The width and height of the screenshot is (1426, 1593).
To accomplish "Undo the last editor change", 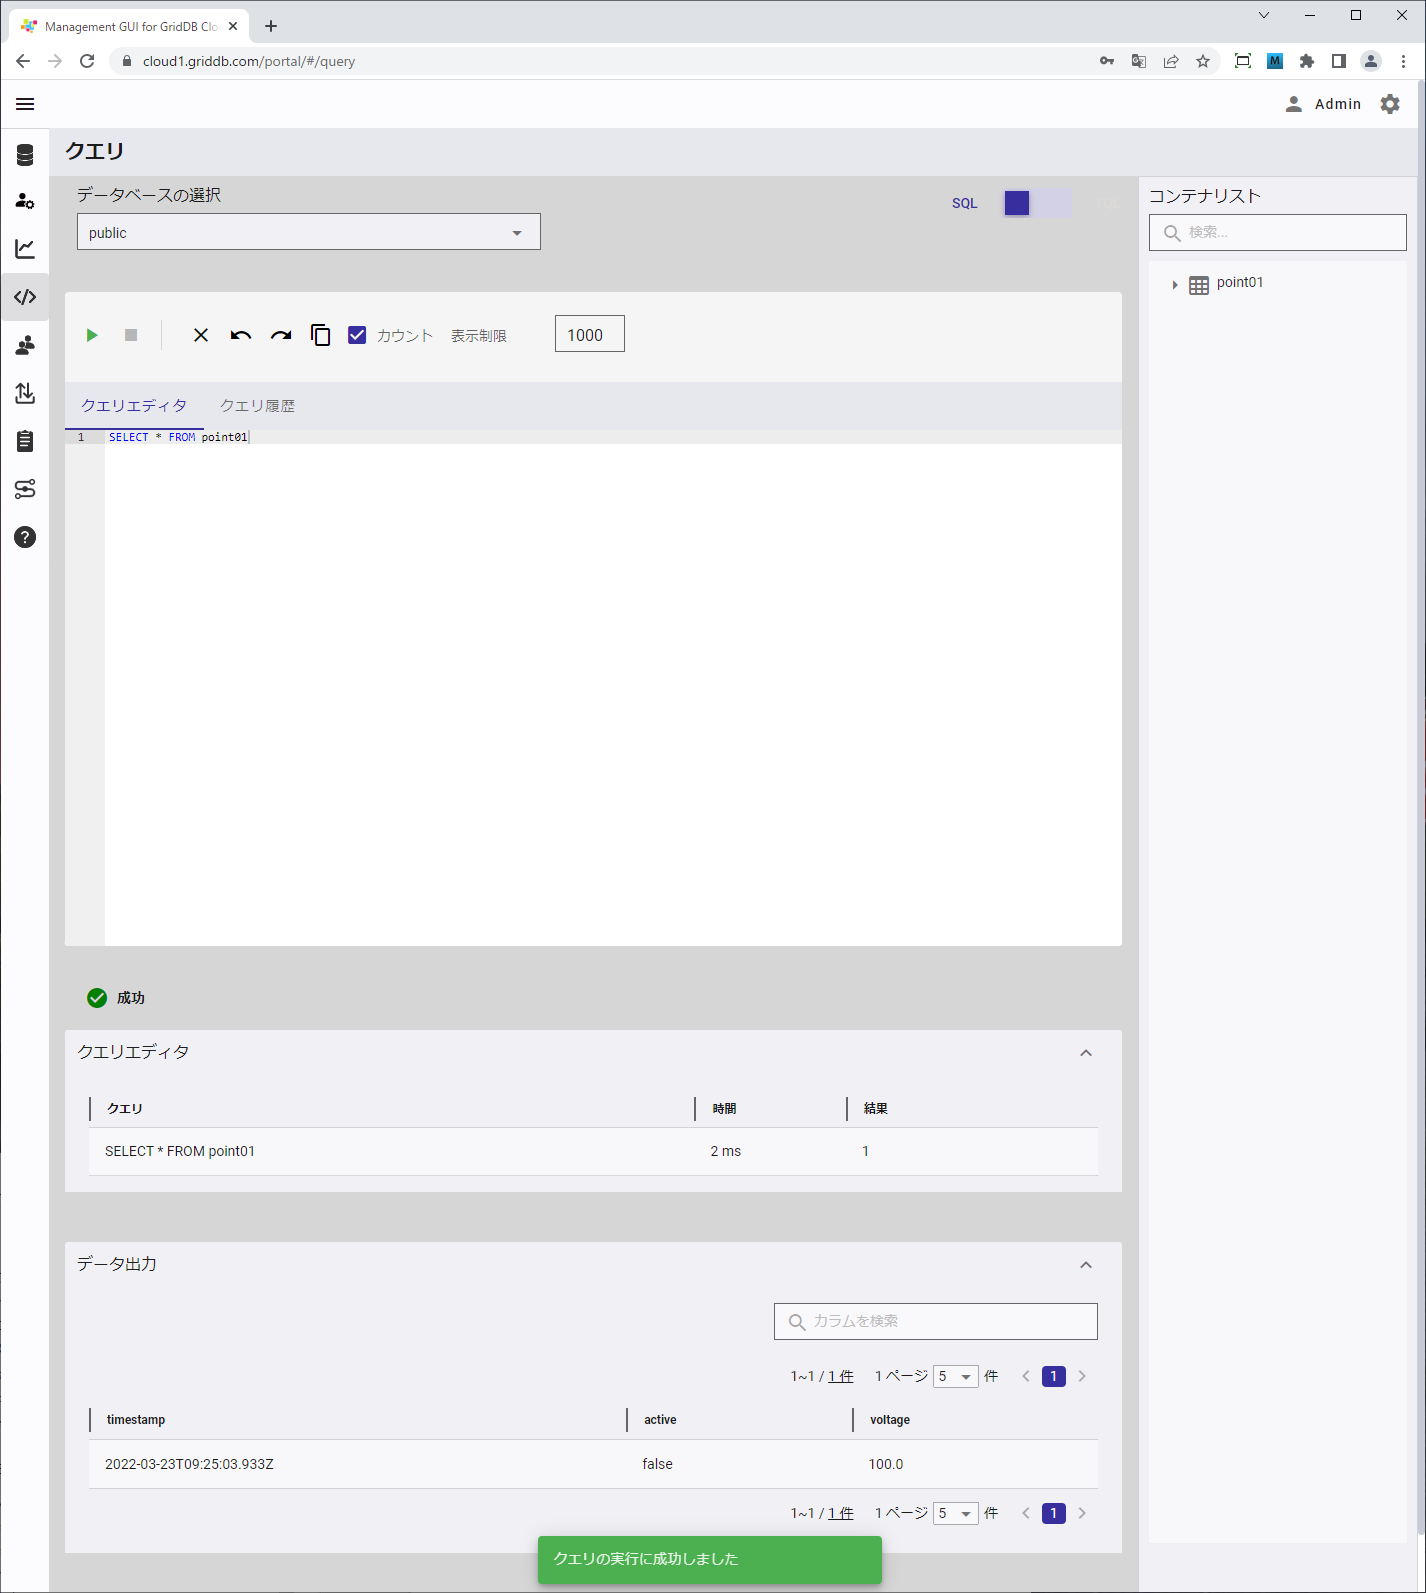I will pyautogui.click(x=241, y=335).
